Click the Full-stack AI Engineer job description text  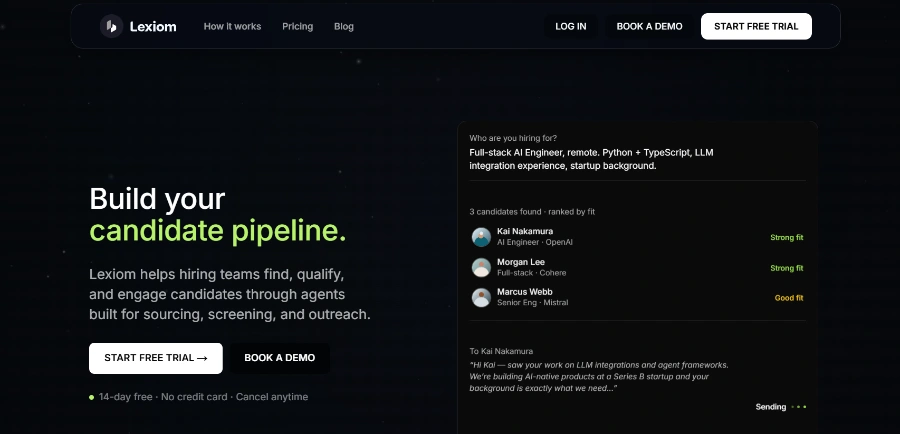(x=591, y=159)
